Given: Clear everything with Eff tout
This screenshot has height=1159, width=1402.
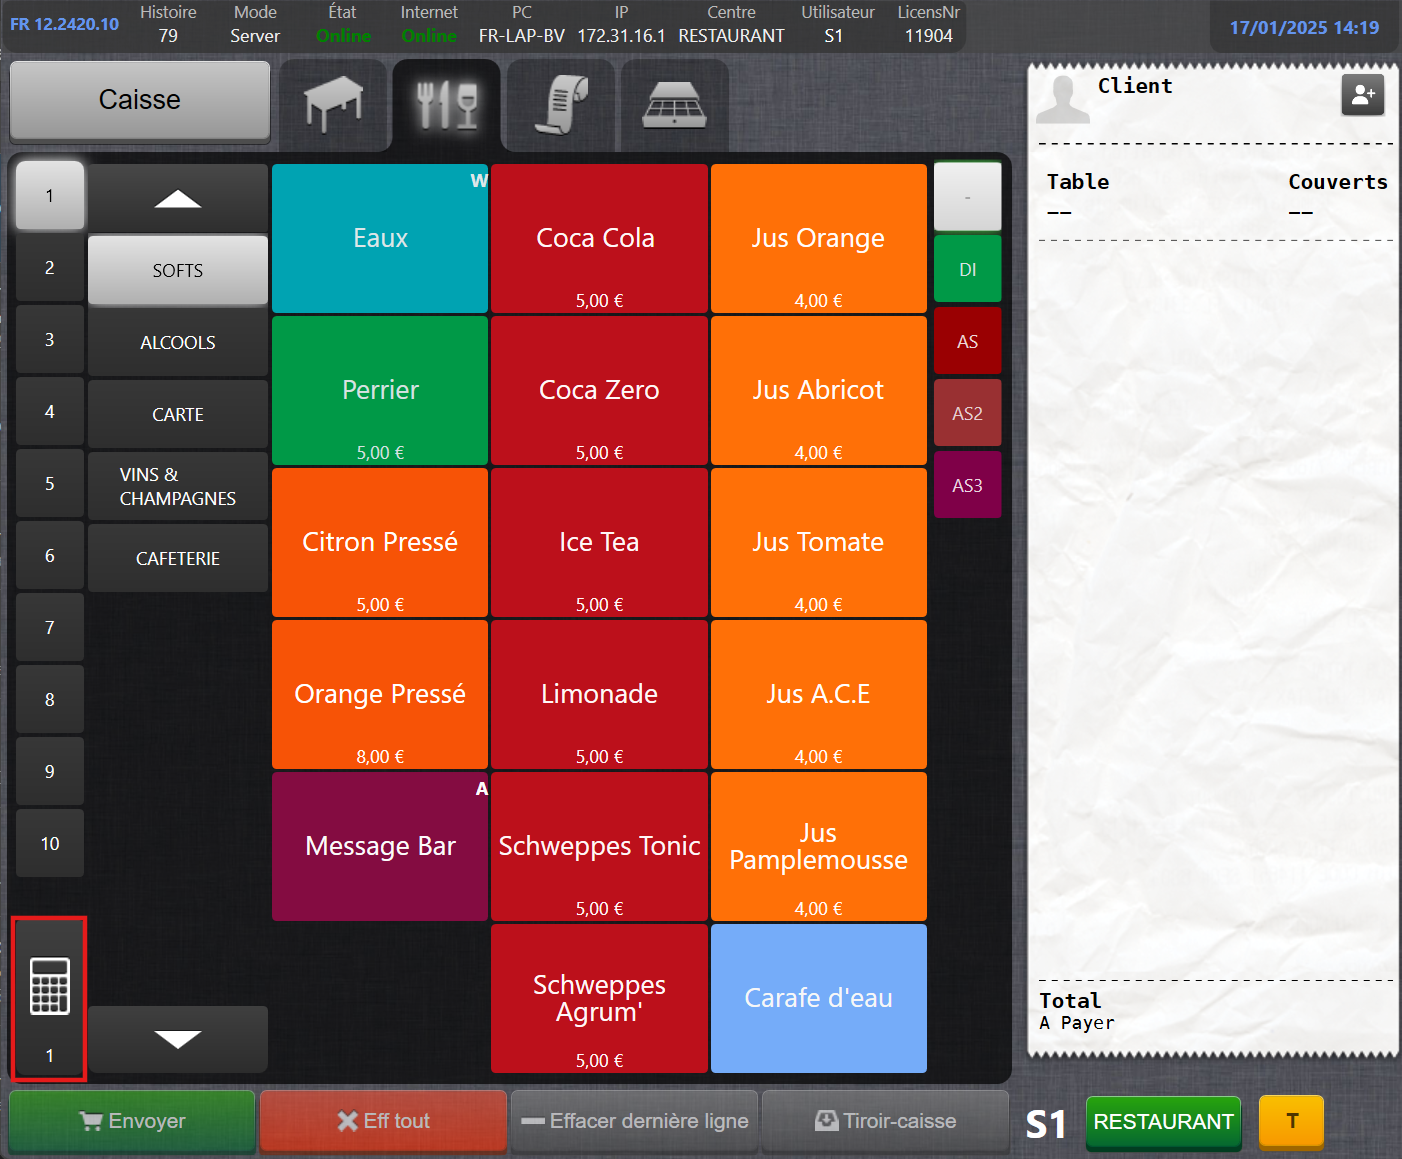Looking at the screenshot, I should 383,1121.
